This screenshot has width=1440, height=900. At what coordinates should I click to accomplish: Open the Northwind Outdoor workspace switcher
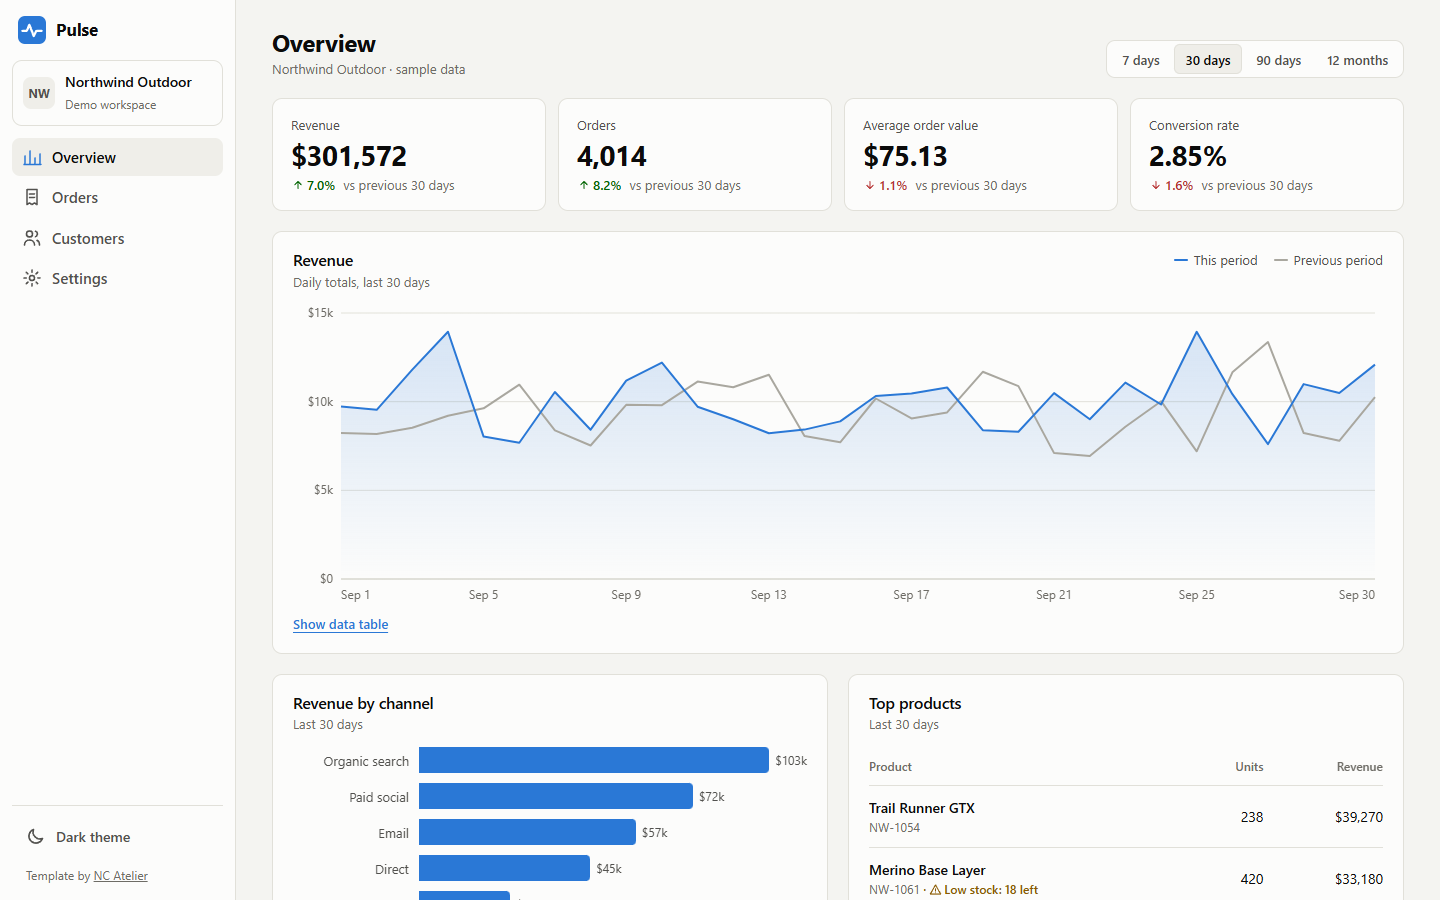coord(117,93)
